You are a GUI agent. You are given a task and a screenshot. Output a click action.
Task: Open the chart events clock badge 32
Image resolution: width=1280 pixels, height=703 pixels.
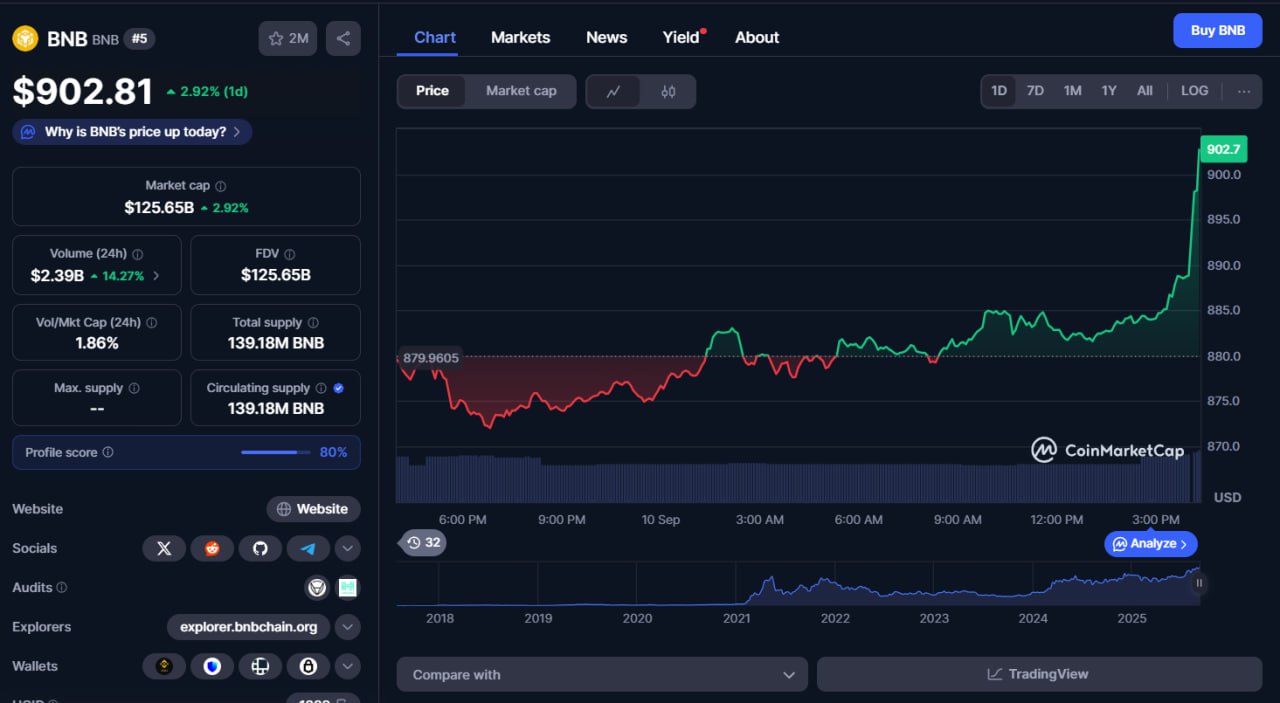point(423,543)
